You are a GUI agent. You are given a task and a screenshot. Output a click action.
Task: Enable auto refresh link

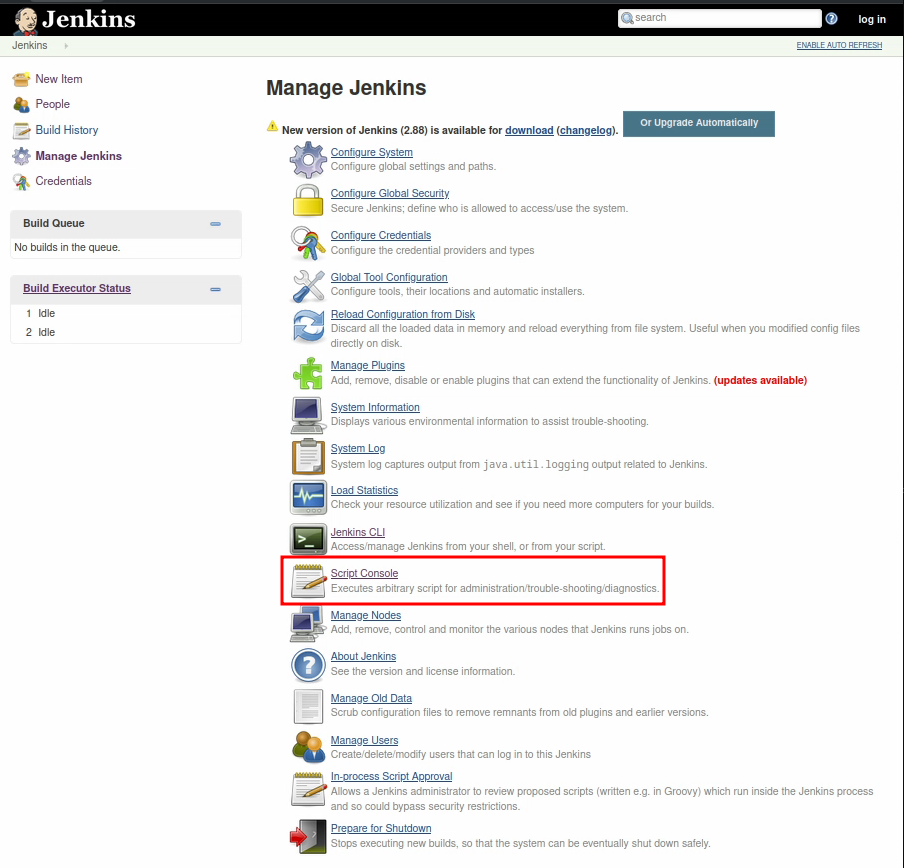[839, 46]
